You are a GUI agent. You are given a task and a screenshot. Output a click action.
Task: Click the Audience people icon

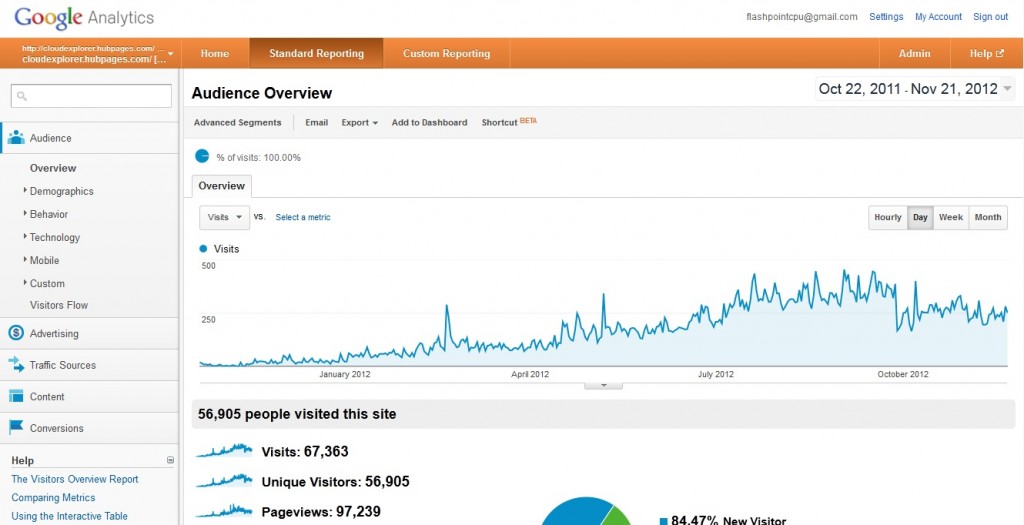click(x=16, y=138)
